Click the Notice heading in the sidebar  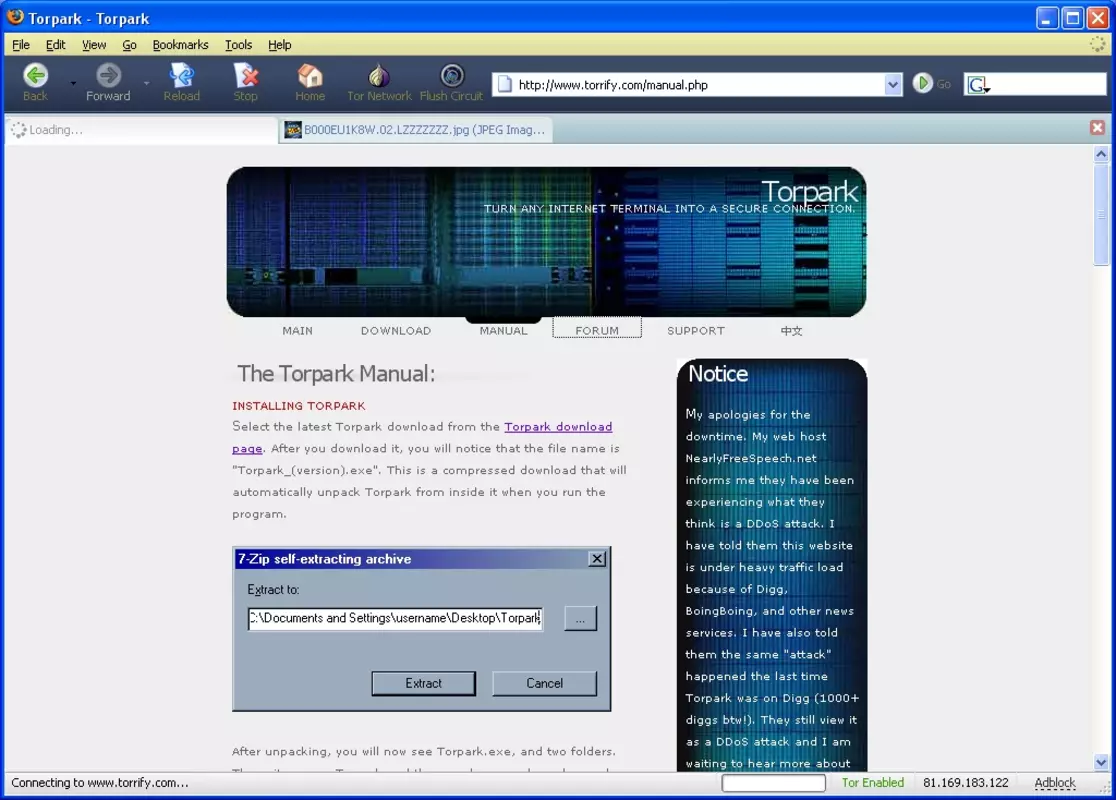pos(717,374)
